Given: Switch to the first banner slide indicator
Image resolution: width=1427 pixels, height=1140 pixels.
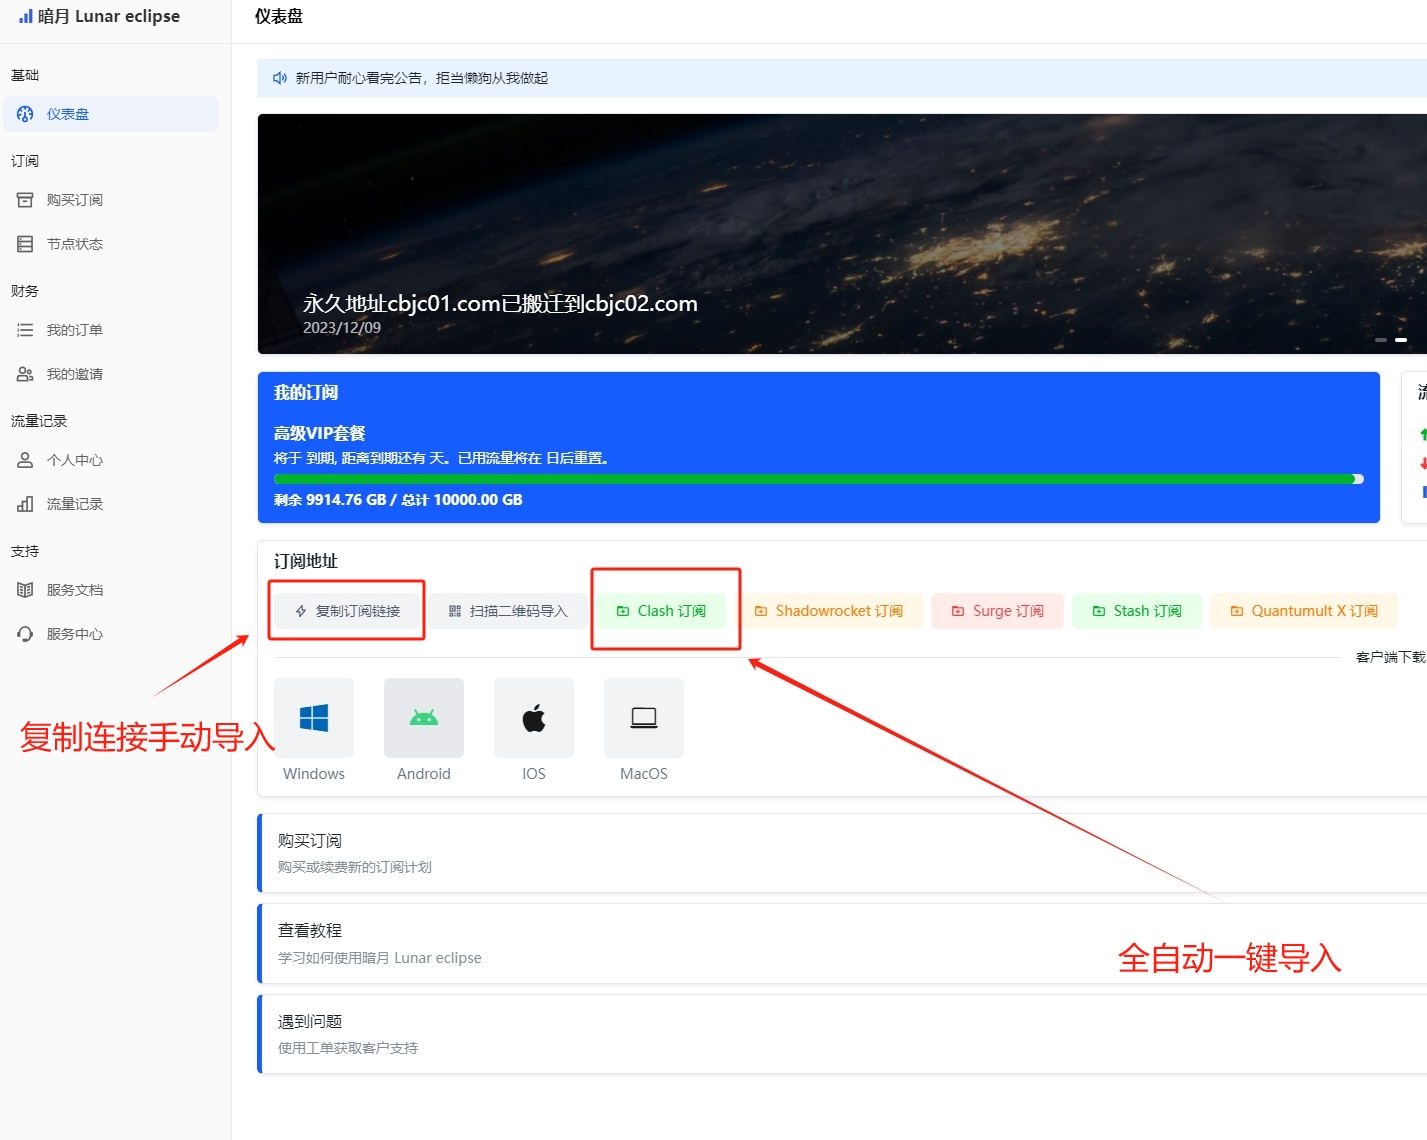Looking at the screenshot, I should coord(1380,340).
